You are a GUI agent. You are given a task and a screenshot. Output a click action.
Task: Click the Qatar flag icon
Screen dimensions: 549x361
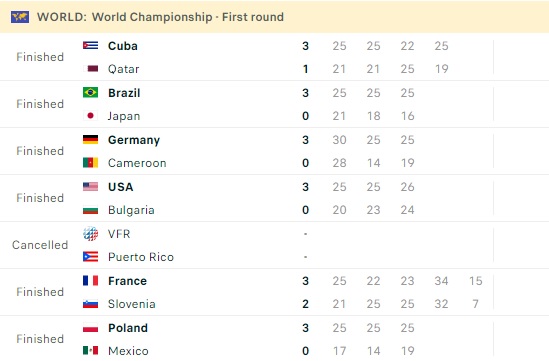click(x=90, y=69)
